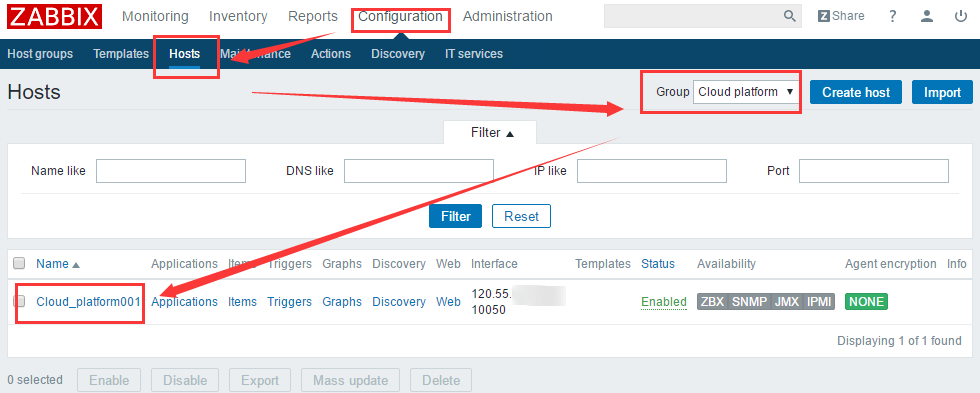This screenshot has width=980, height=393.
Task: Open the Monitoring menu
Action: 155,16
